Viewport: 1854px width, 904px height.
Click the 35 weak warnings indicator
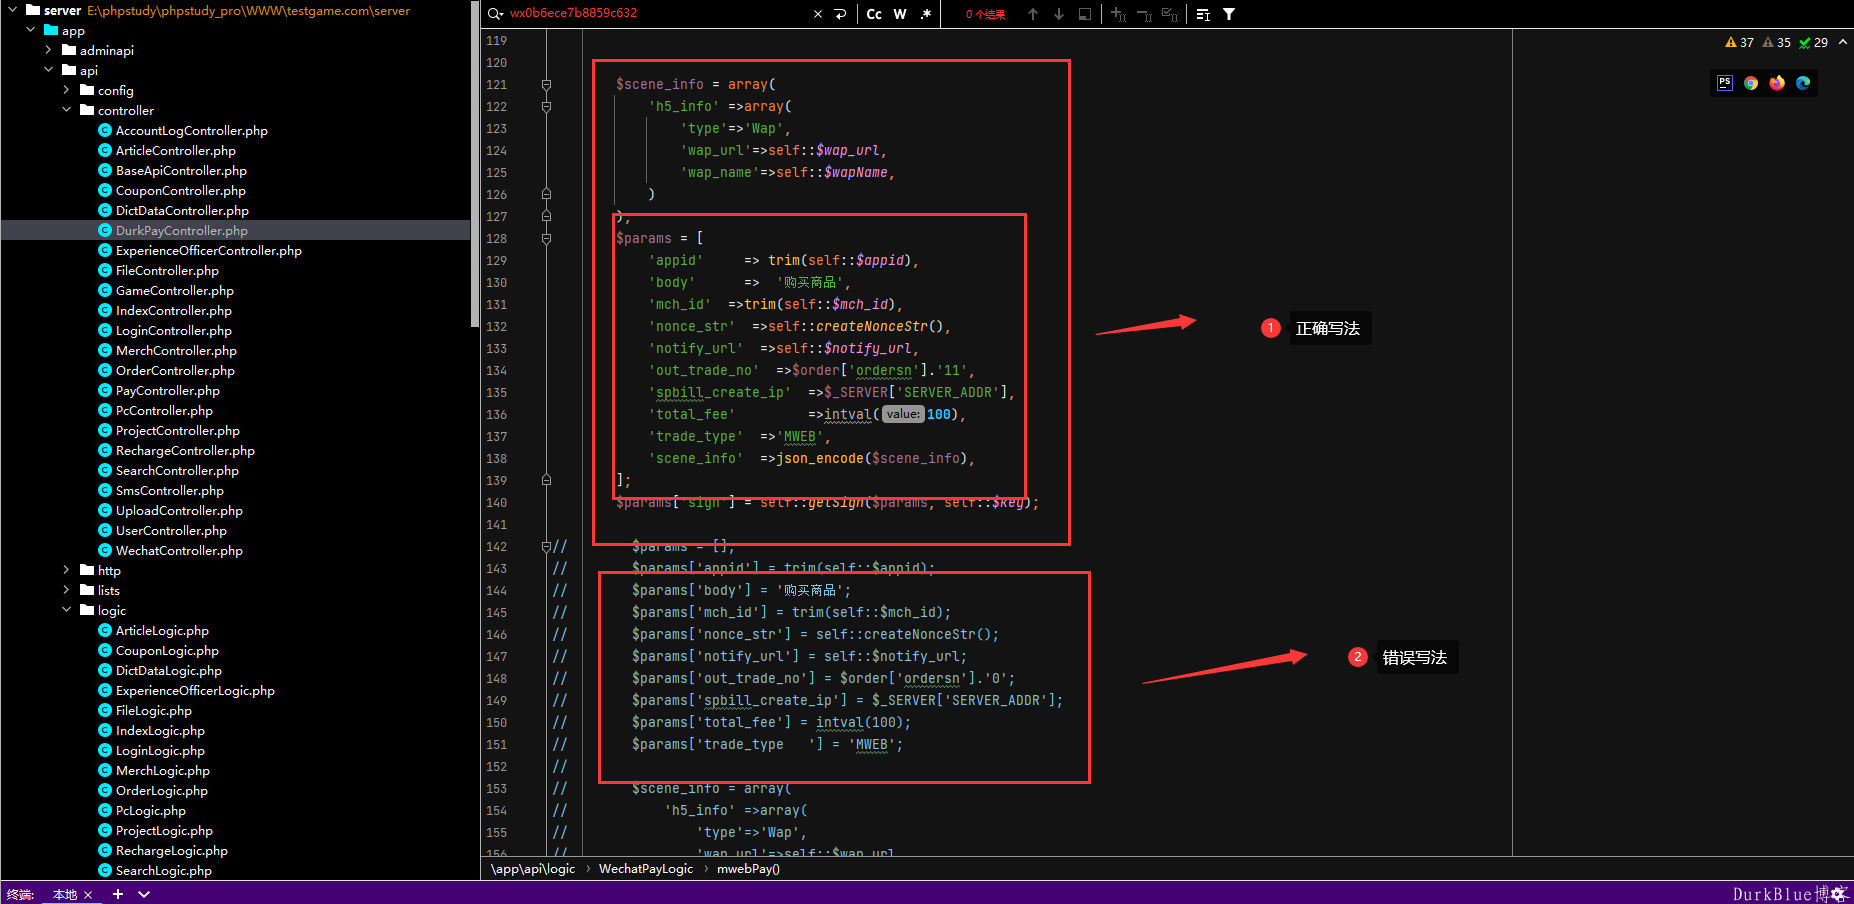coord(1776,43)
